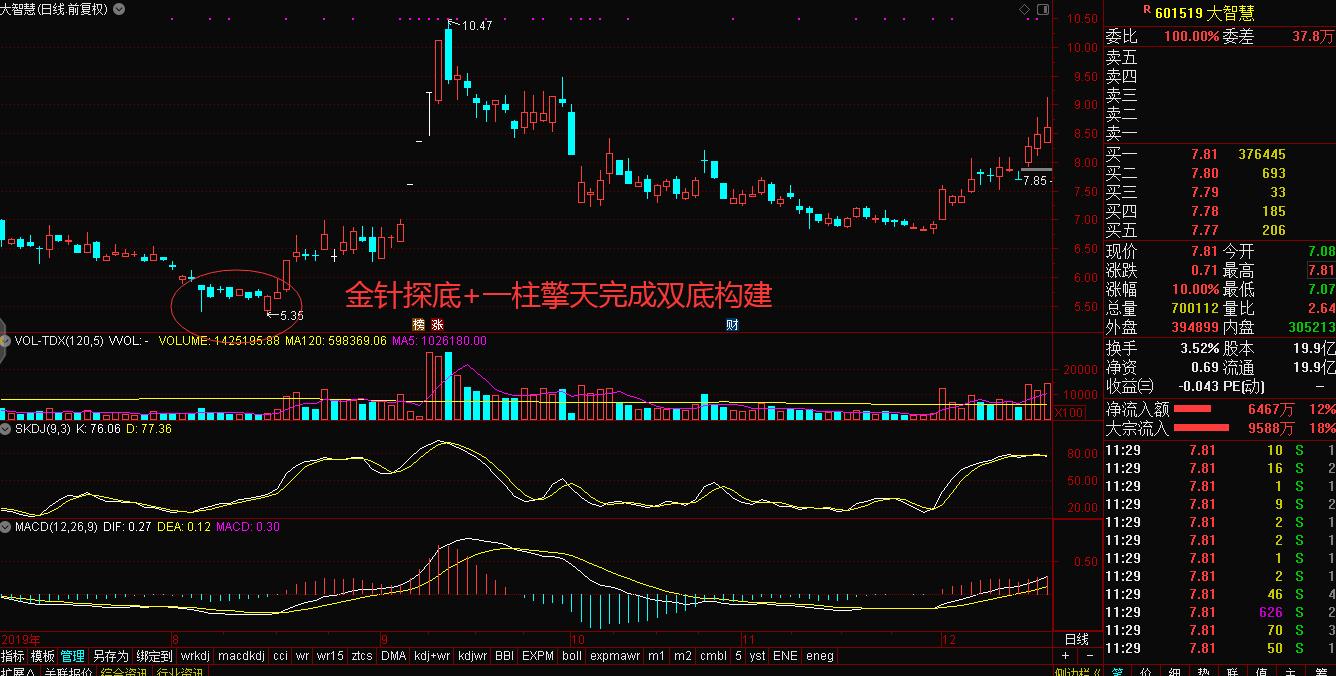Viewport: 1336px width, 676px height.
Task: Toggle the 管理 option in indicator bar
Action: (x=73, y=656)
